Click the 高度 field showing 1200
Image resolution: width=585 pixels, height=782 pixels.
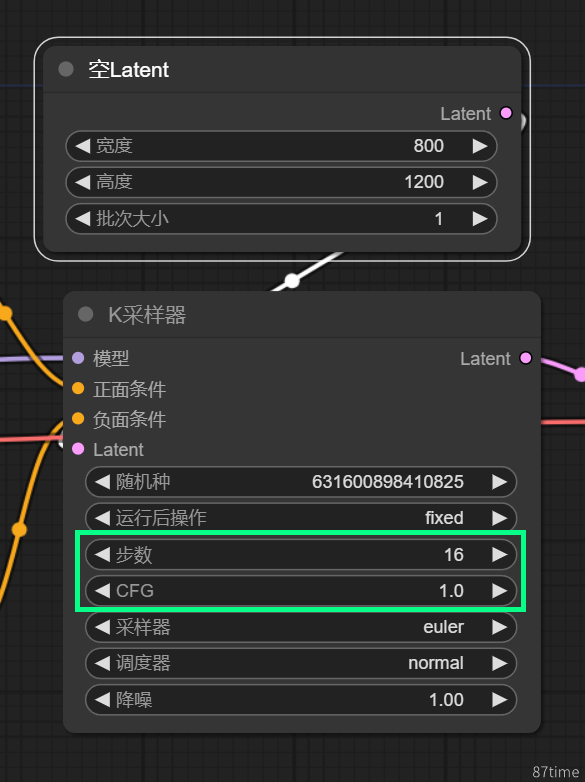click(281, 182)
